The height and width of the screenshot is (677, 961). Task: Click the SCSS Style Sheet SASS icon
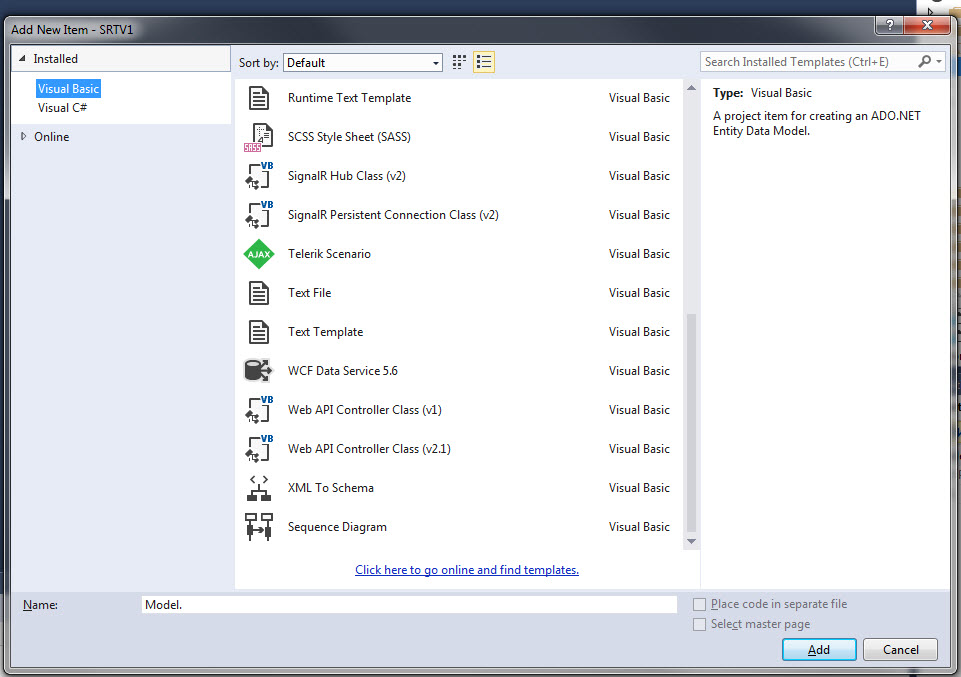(259, 137)
